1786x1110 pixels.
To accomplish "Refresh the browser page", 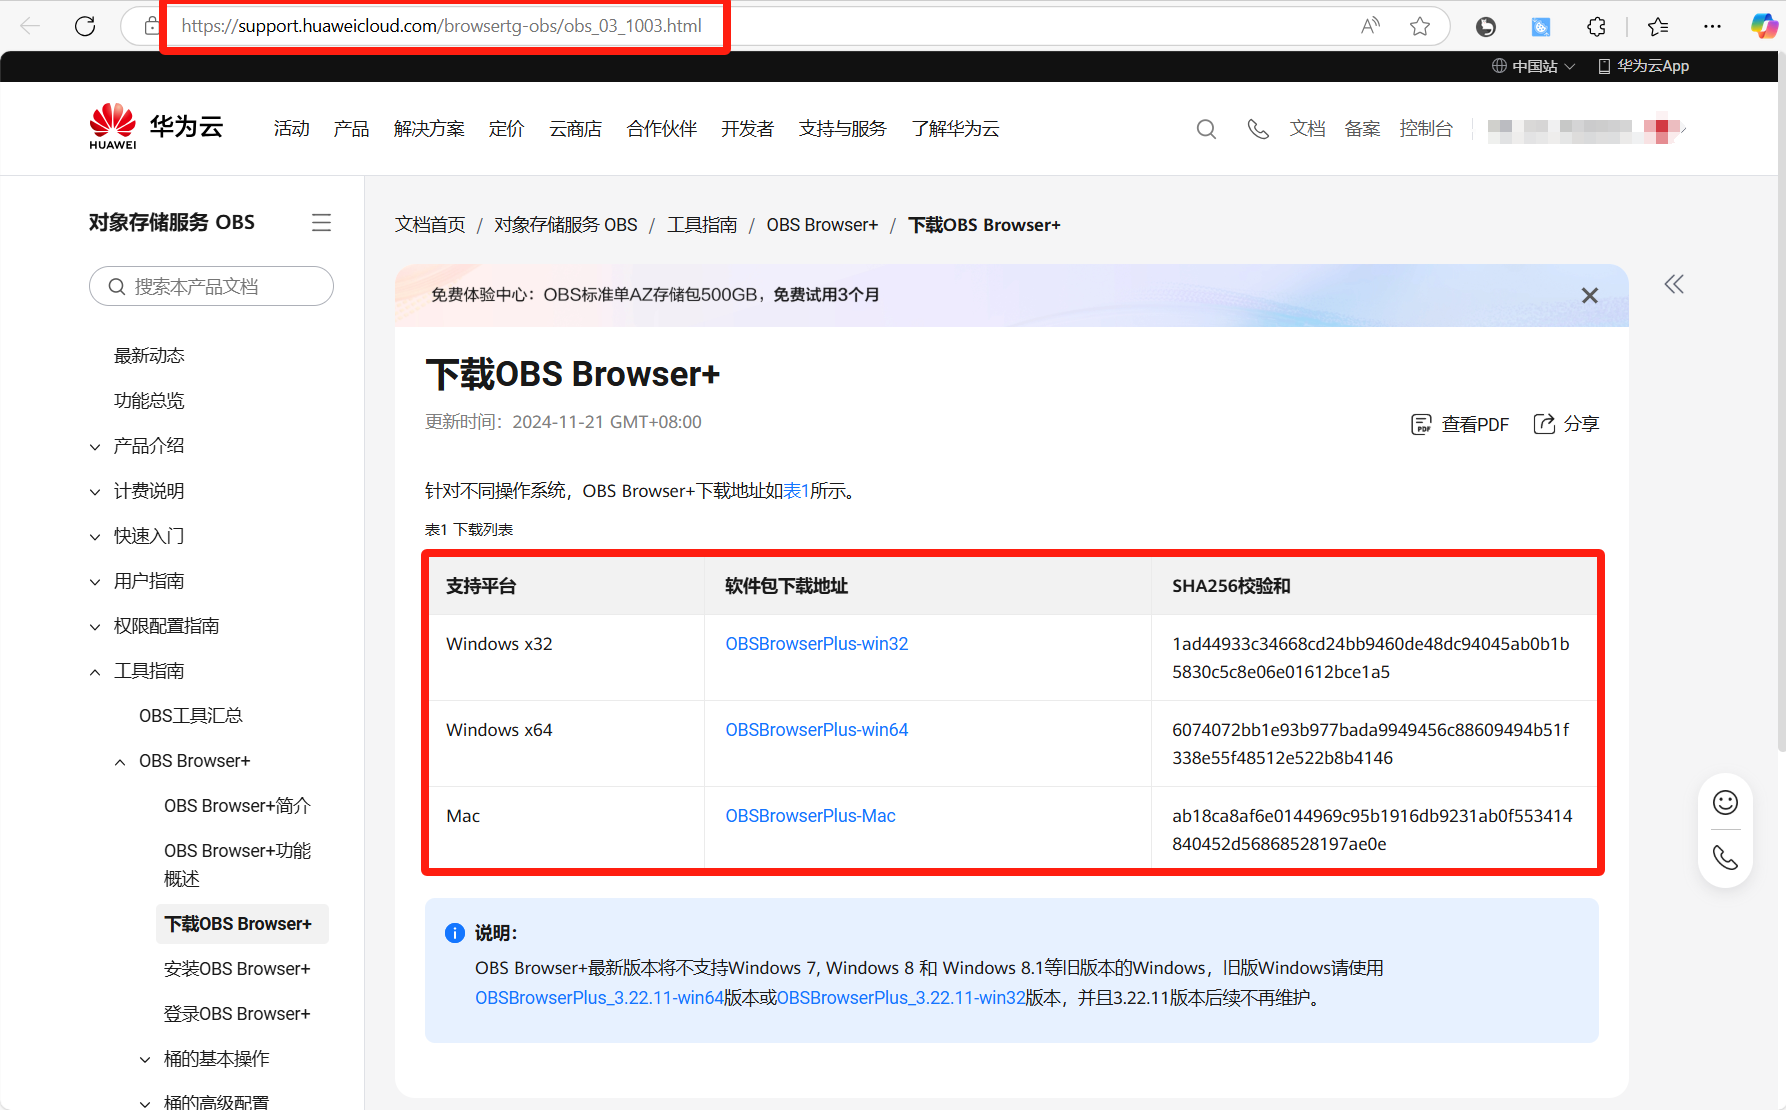I will click(85, 26).
